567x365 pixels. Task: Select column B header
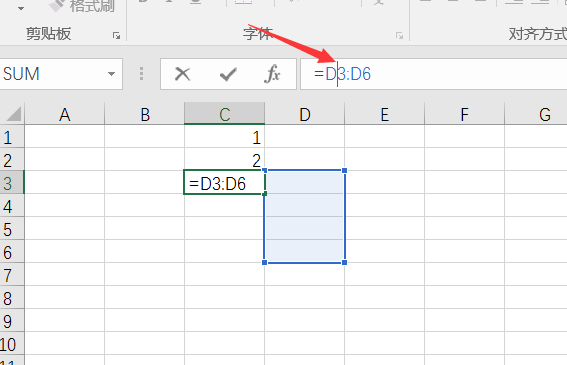click(x=145, y=114)
